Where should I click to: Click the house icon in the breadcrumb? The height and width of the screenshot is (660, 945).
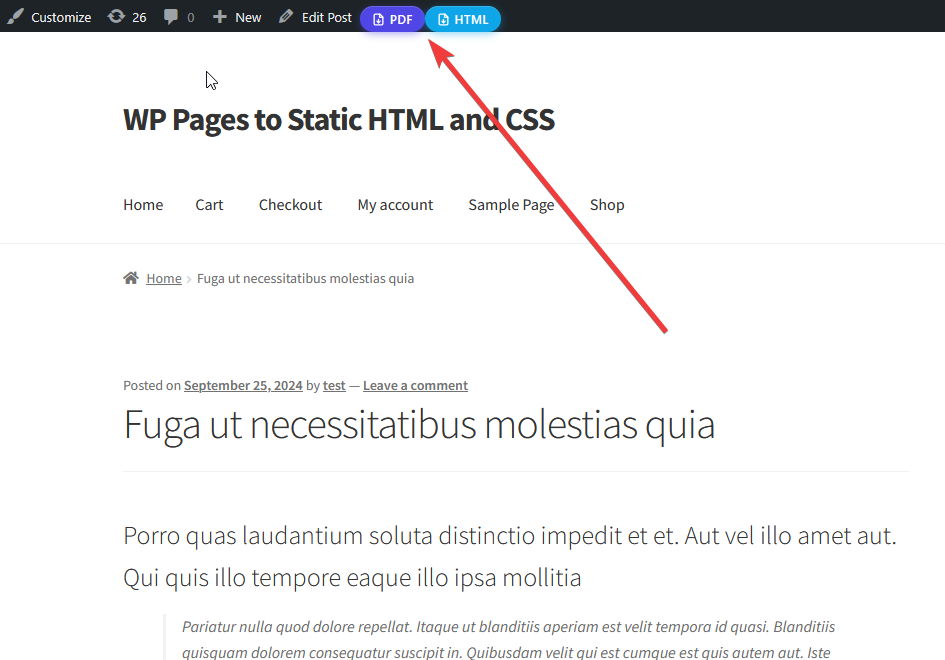130,277
